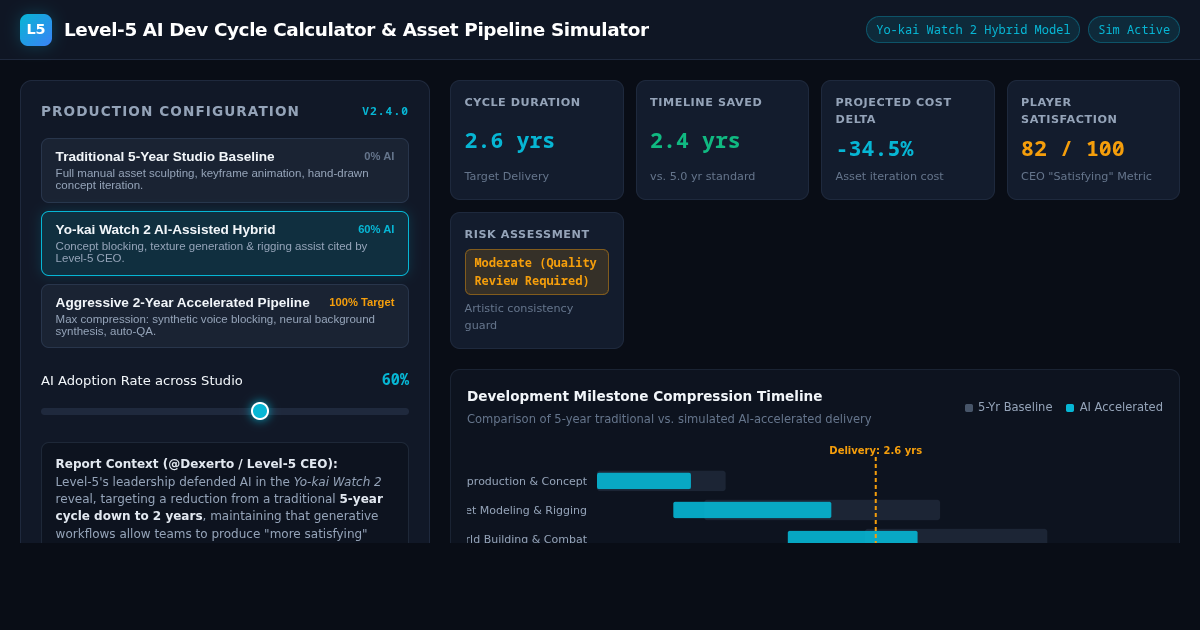Click the Artistic consistency guard caption

[519, 317]
